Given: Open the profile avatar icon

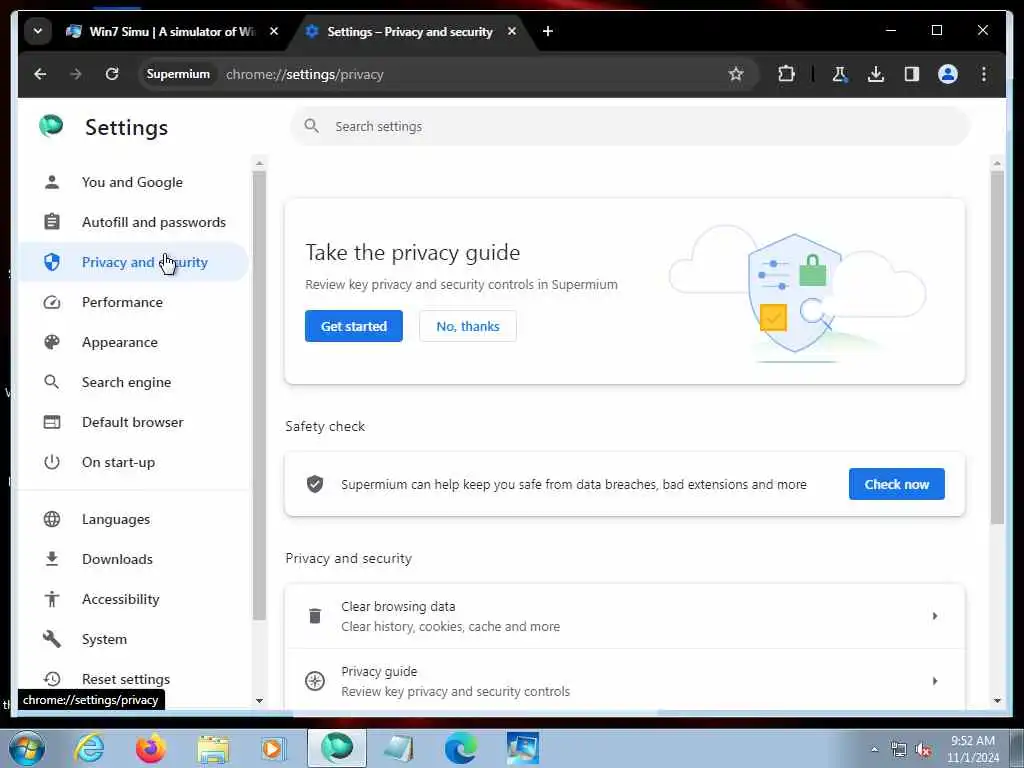Looking at the screenshot, I should [948, 74].
